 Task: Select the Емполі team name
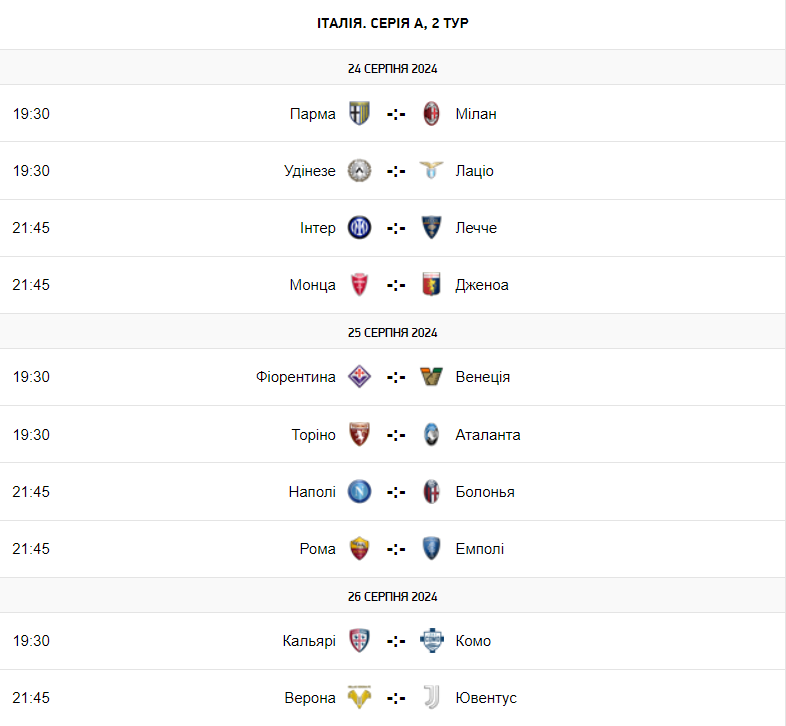480,549
